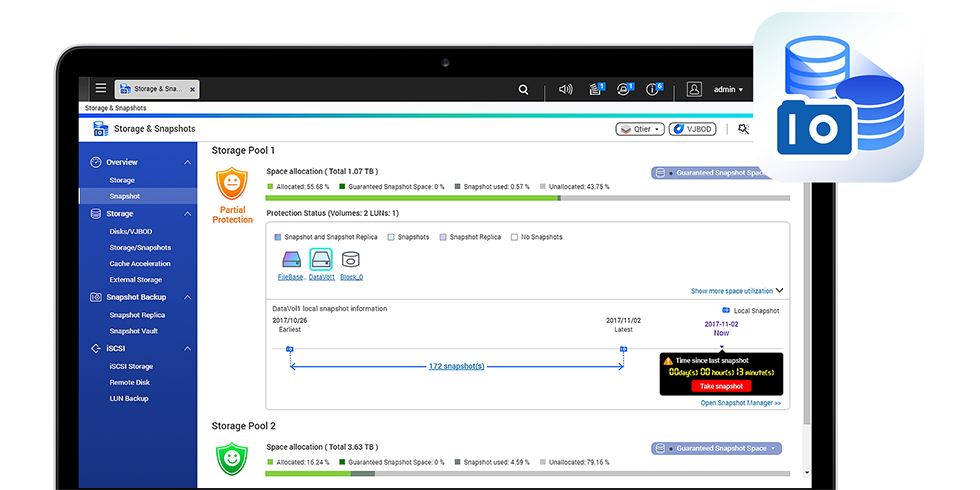Click the search magnifier icon
Image resolution: width=980 pixels, height=490 pixels.
[x=523, y=89]
